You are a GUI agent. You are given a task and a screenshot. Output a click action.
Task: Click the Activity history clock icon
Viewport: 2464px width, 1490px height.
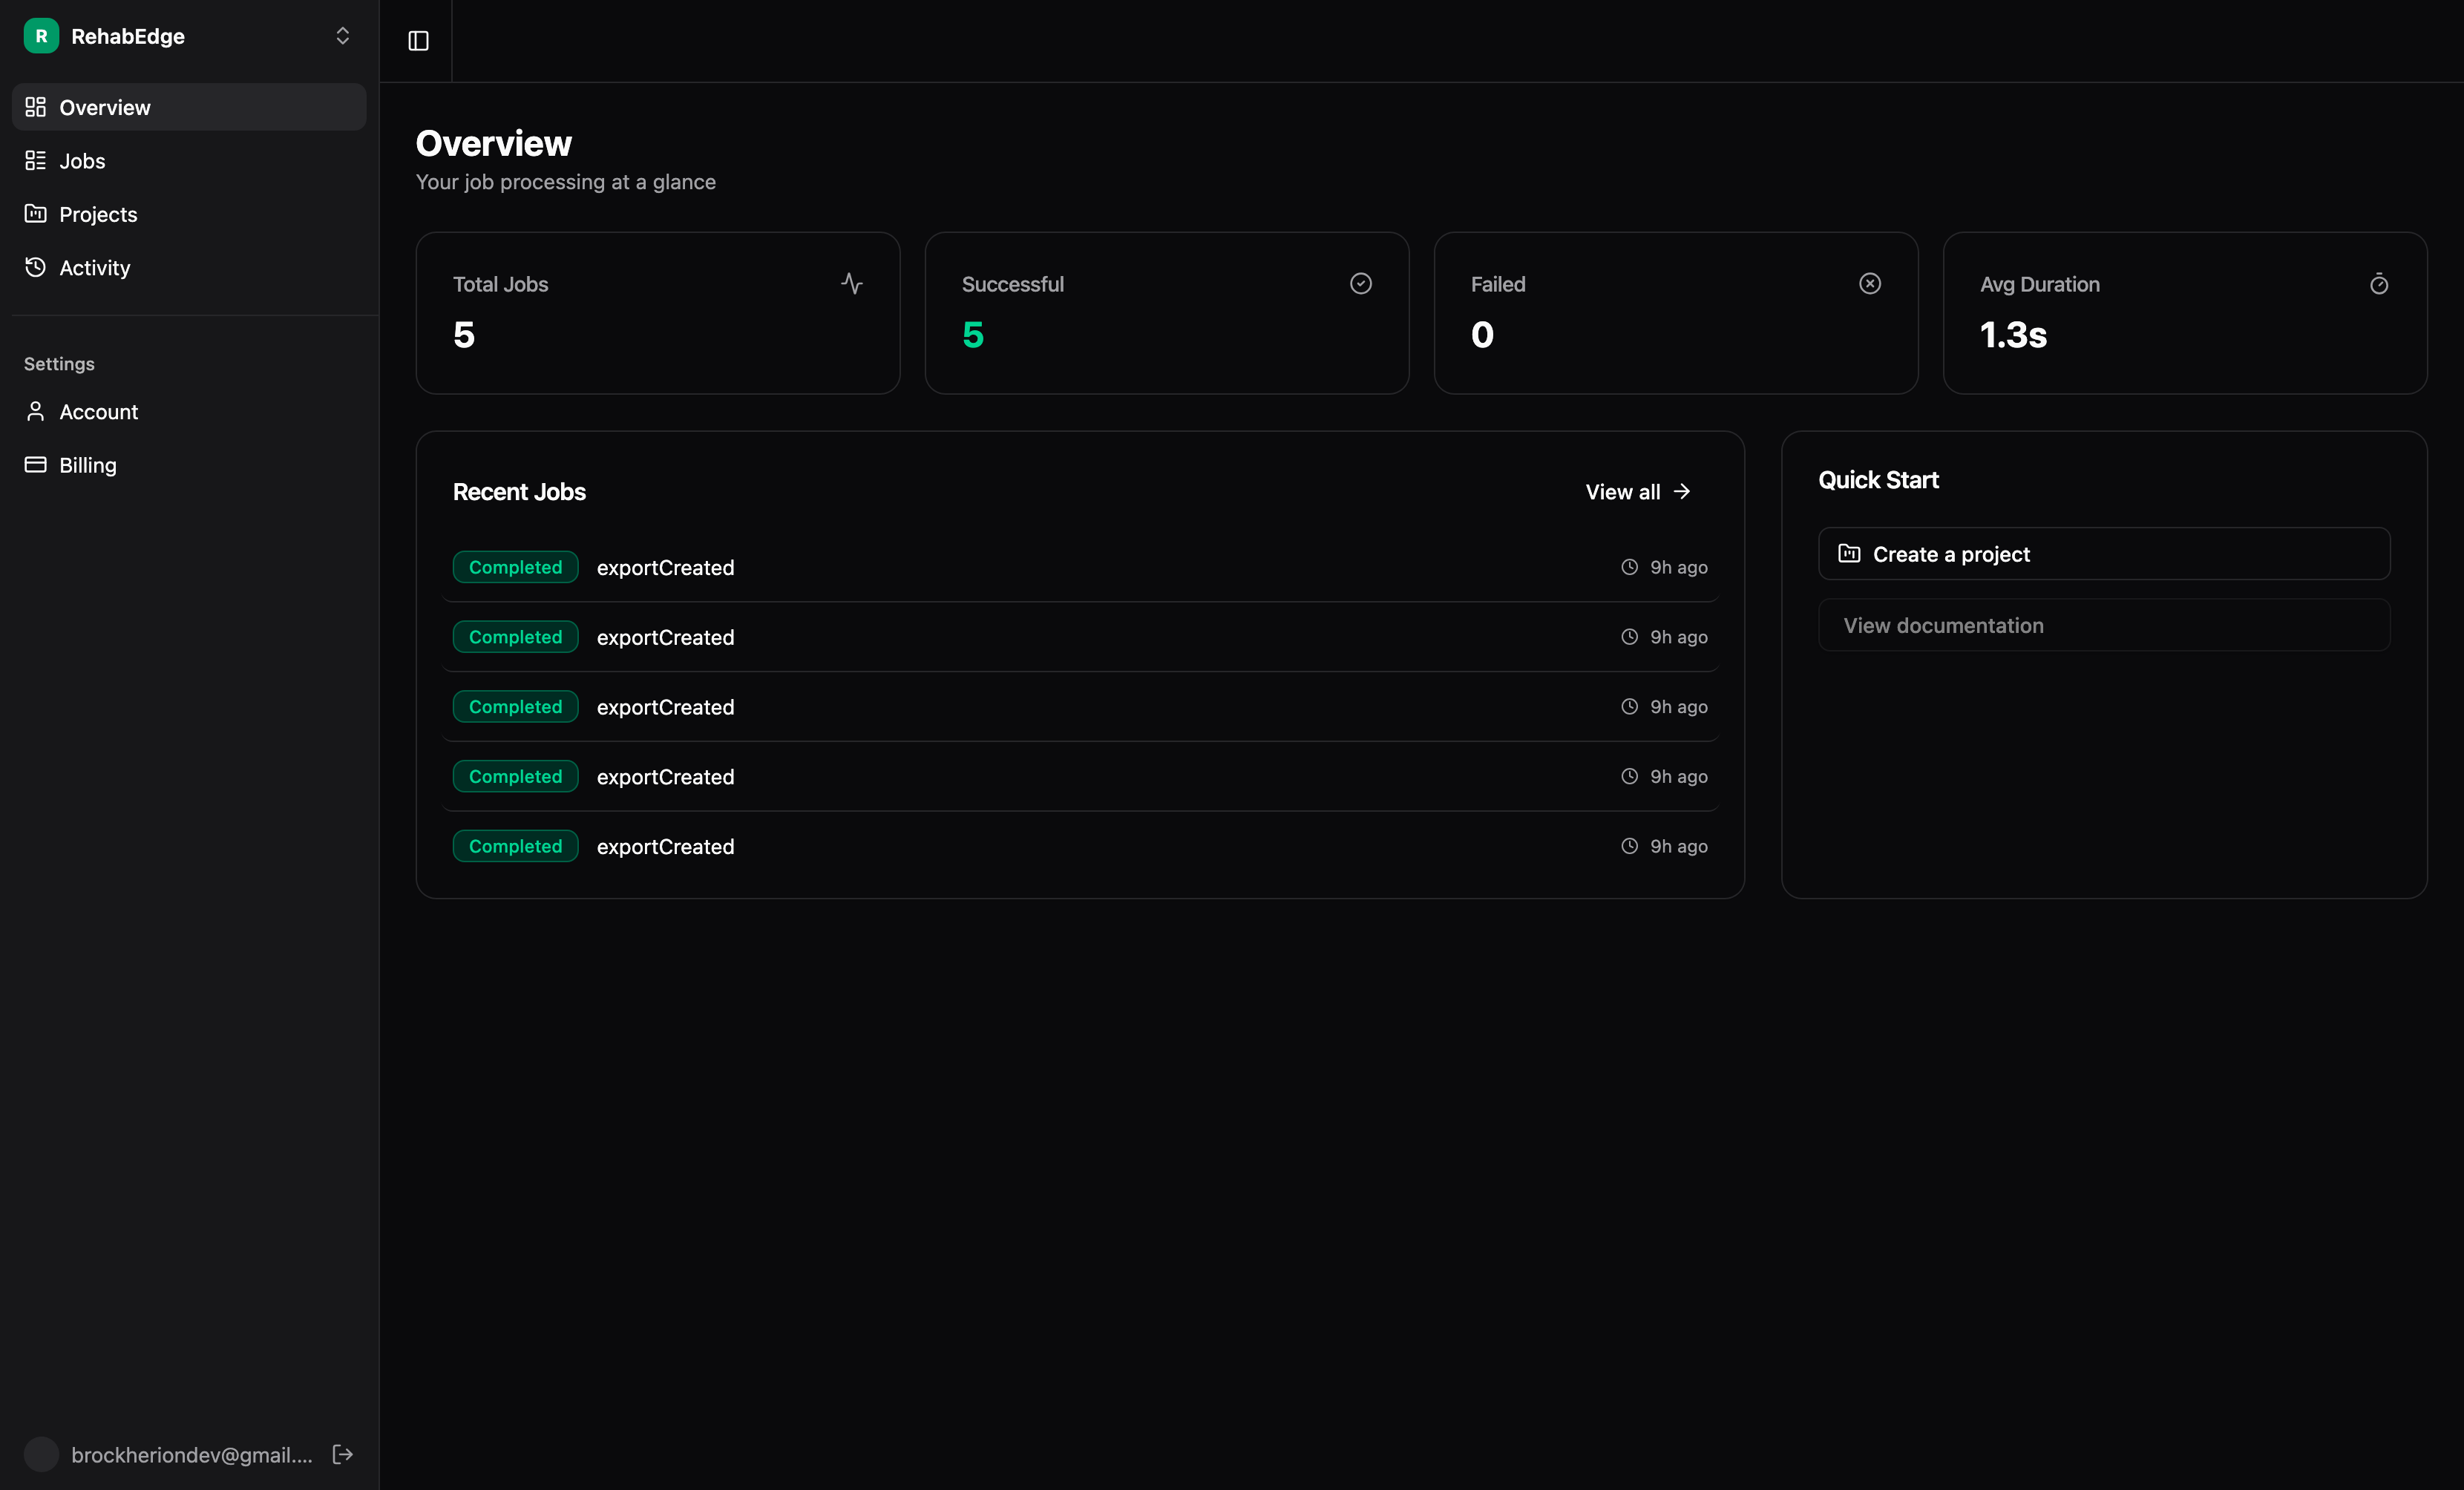pyautogui.click(x=34, y=267)
